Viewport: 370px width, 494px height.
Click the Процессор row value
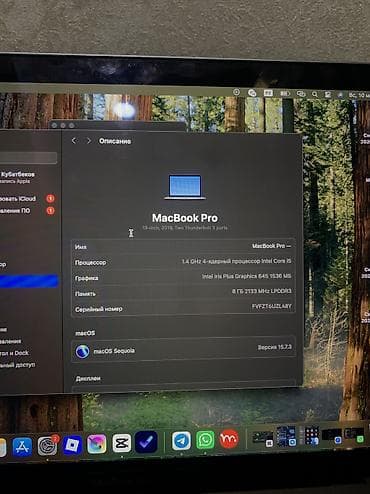click(x=236, y=261)
